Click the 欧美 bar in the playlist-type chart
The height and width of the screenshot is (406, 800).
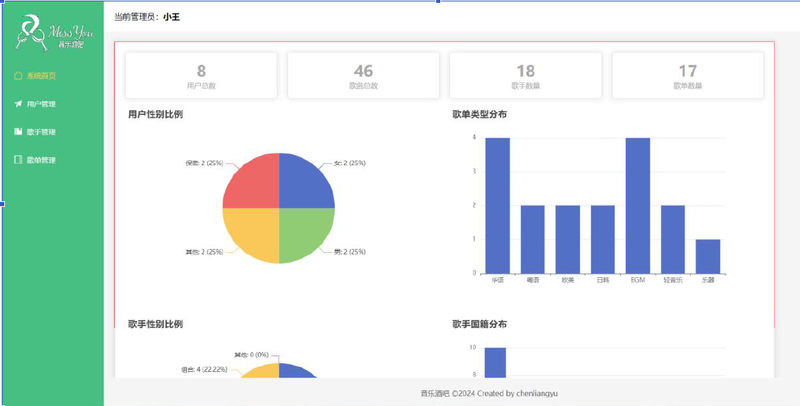pyautogui.click(x=567, y=239)
